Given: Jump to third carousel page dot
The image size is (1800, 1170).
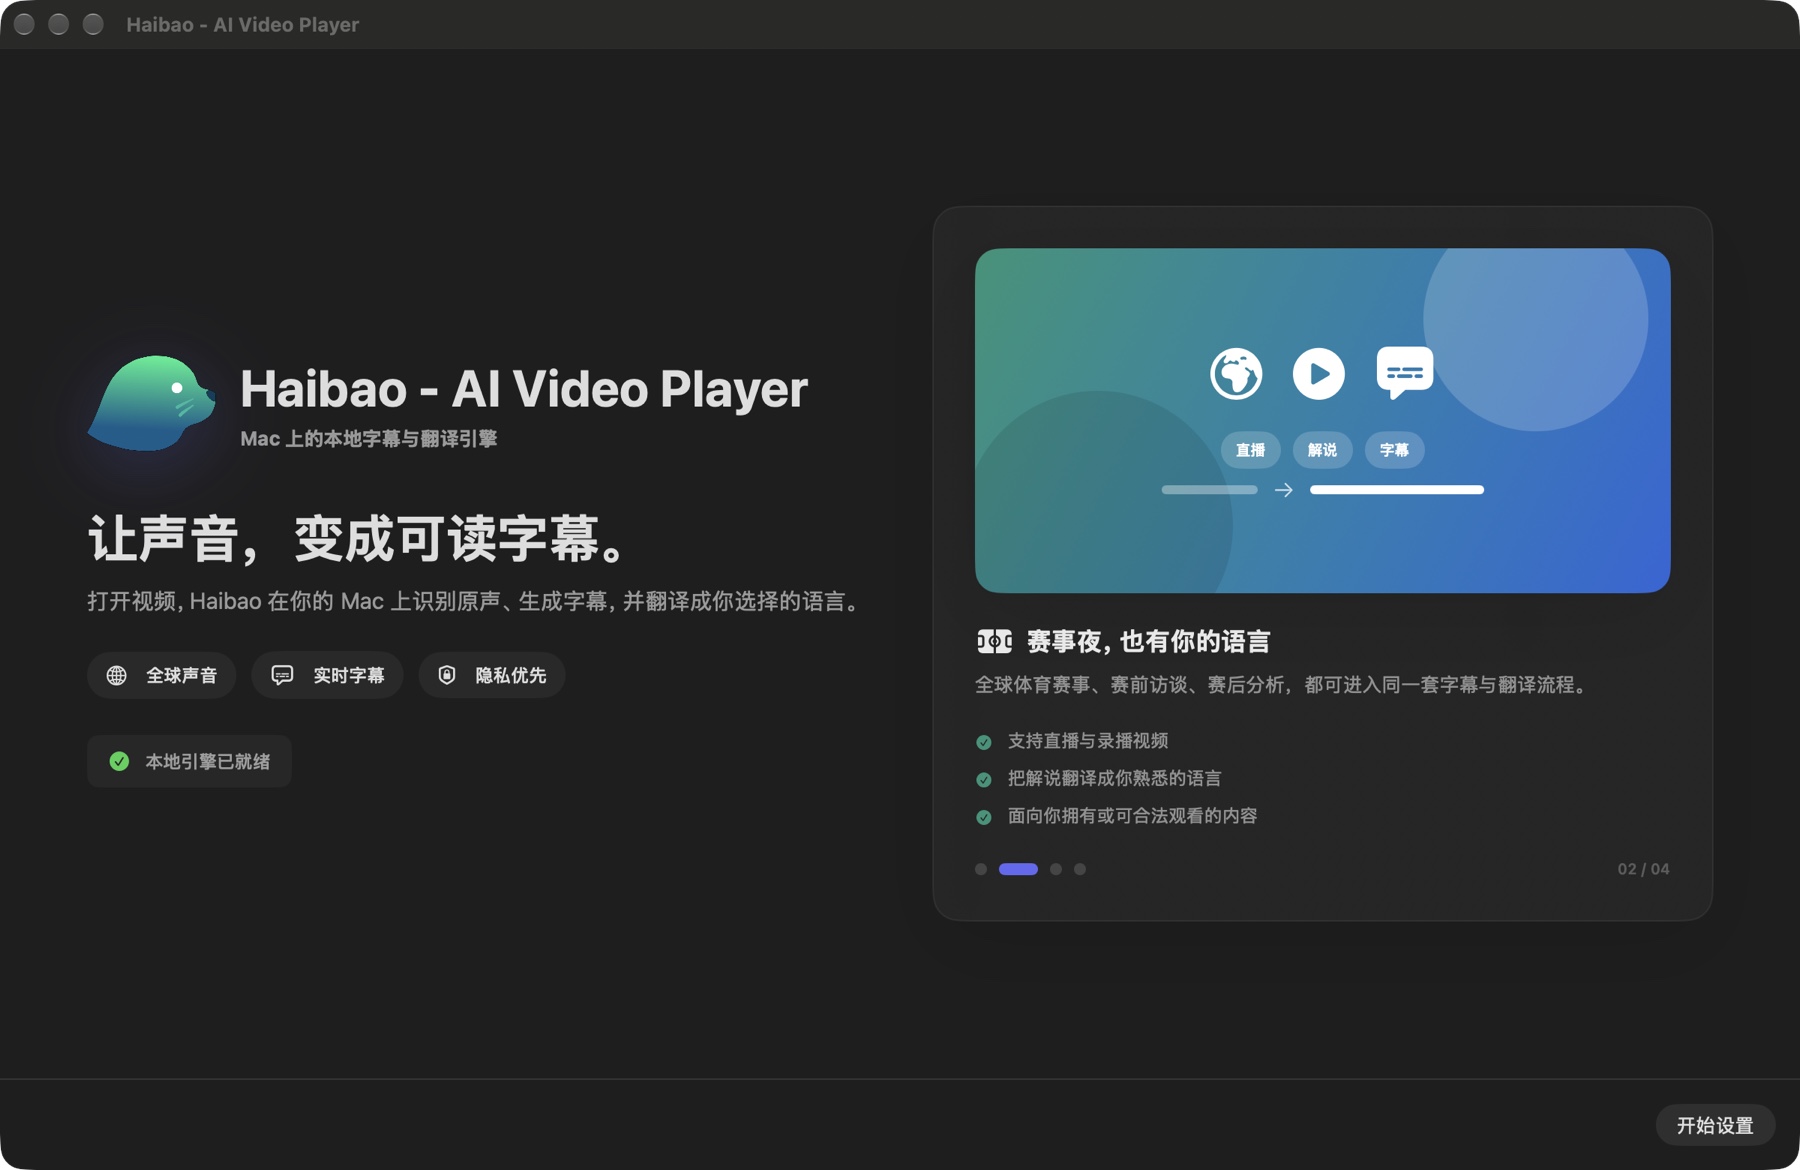Looking at the screenshot, I should coord(1056,869).
